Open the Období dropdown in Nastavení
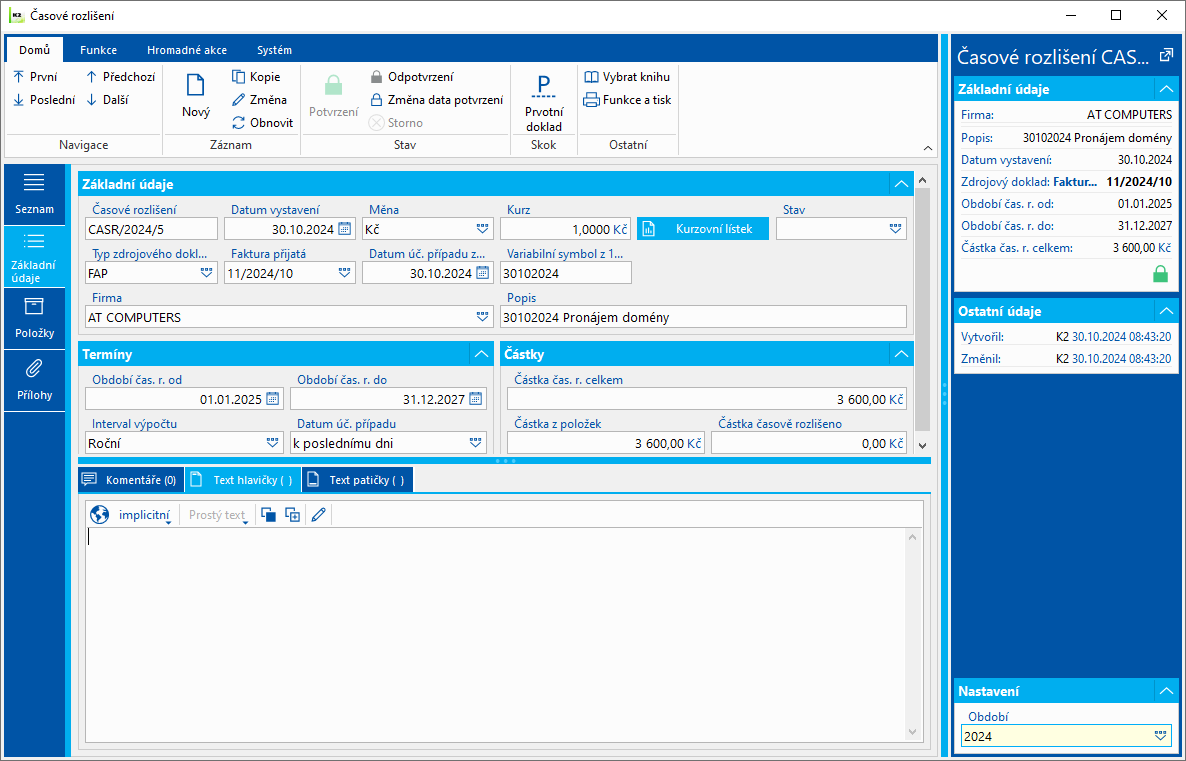Image resolution: width=1186 pixels, height=761 pixels. (1160, 735)
